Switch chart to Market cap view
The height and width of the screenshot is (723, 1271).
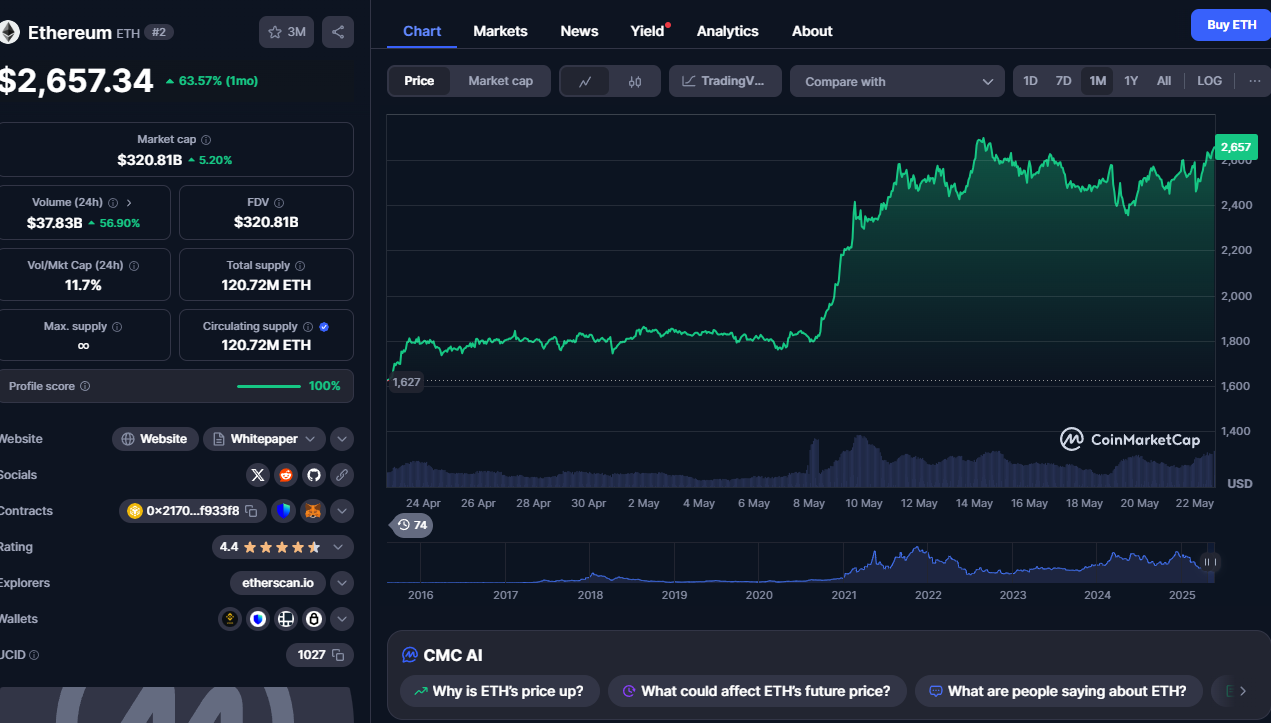[x=500, y=81]
